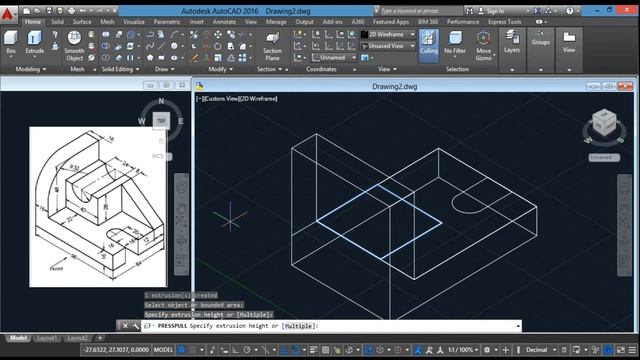Add a new layout with plus button

100,338
